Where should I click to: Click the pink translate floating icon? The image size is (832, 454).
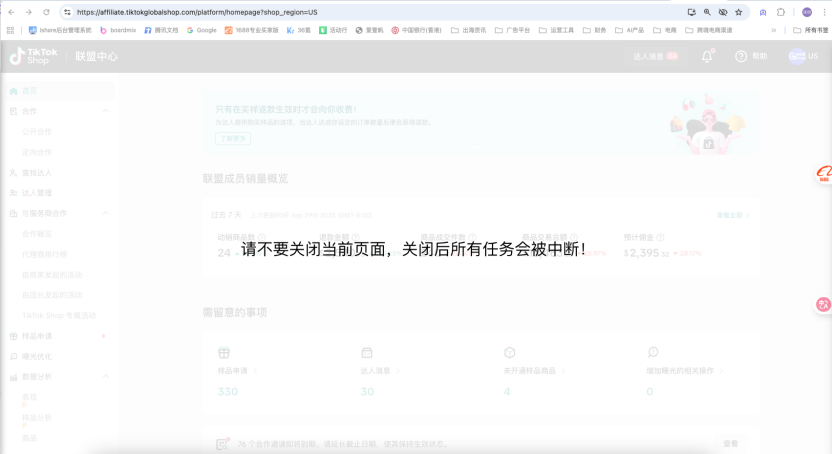pos(823,304)
